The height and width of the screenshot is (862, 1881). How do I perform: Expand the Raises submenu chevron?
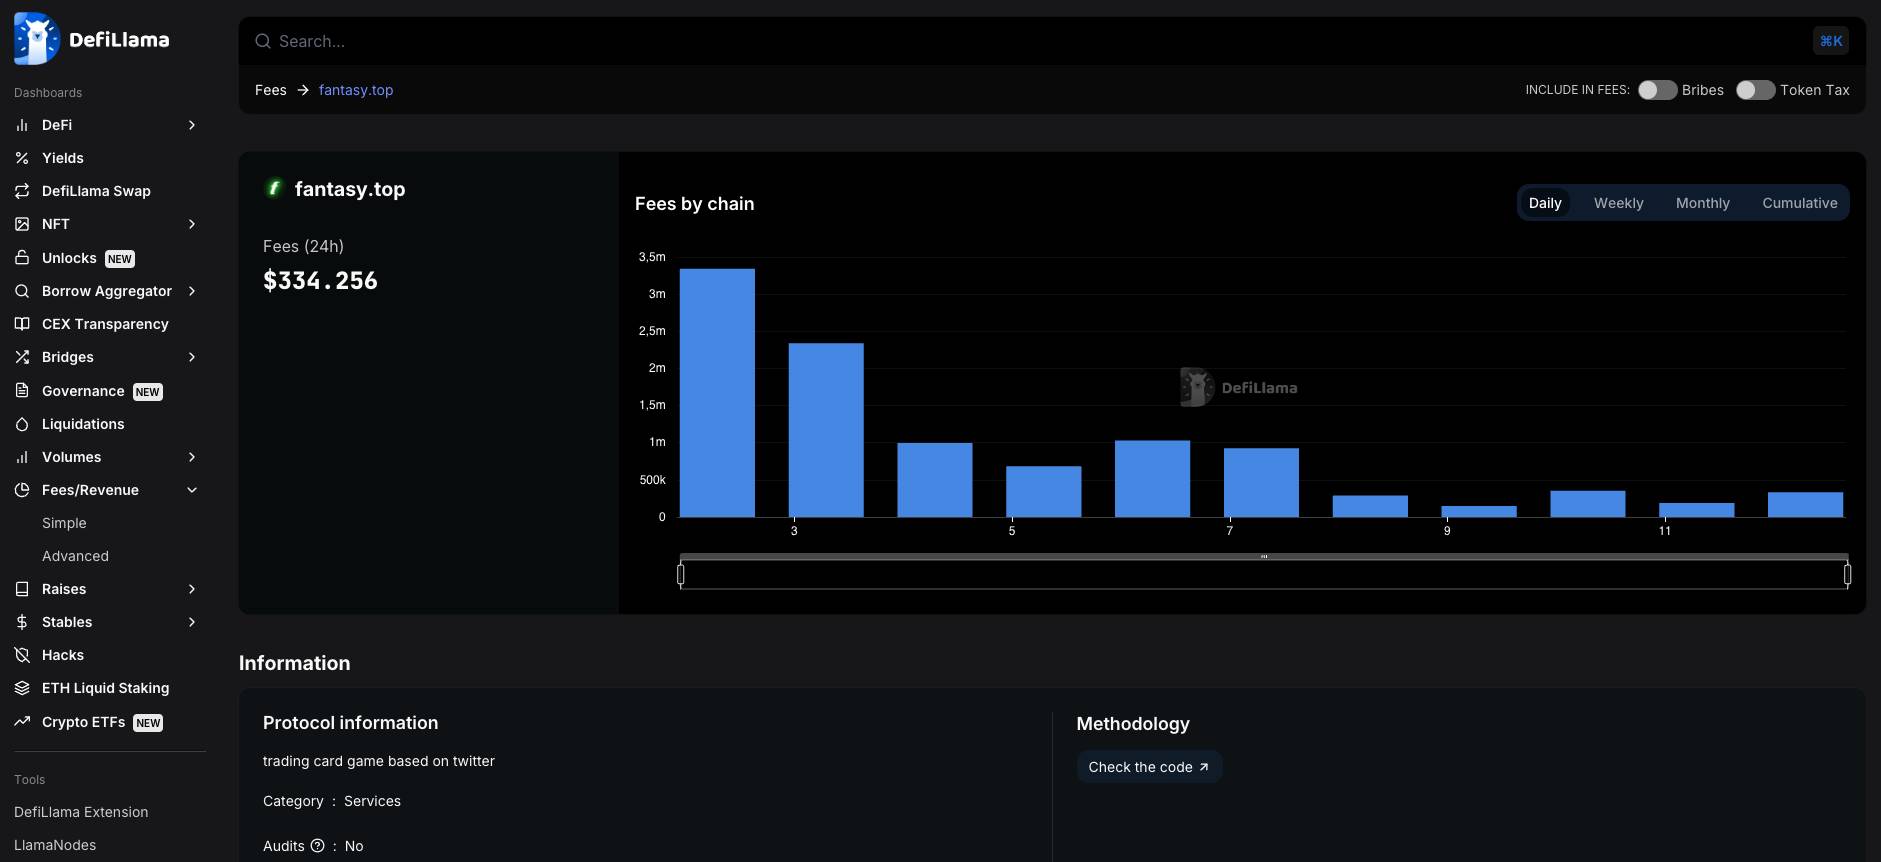pyautogui.click(x=192, y=589)
